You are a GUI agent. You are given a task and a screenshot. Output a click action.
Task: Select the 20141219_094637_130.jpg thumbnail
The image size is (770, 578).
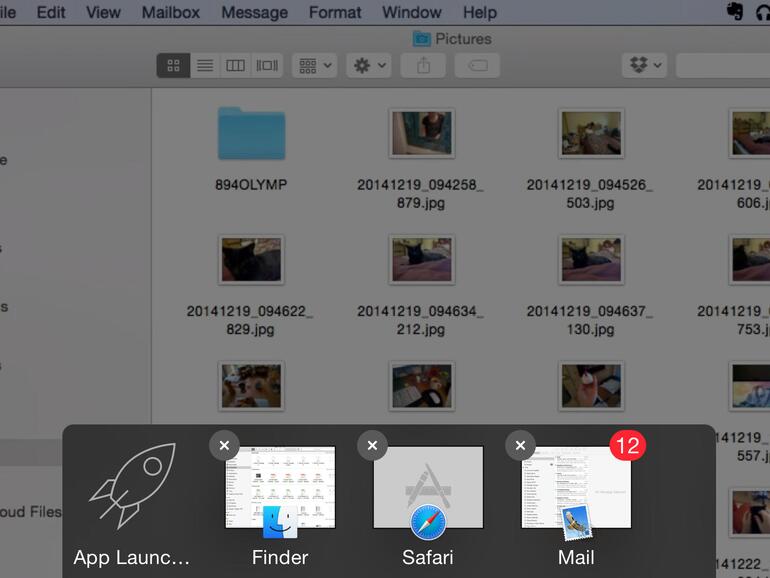(x=591, y=260)
